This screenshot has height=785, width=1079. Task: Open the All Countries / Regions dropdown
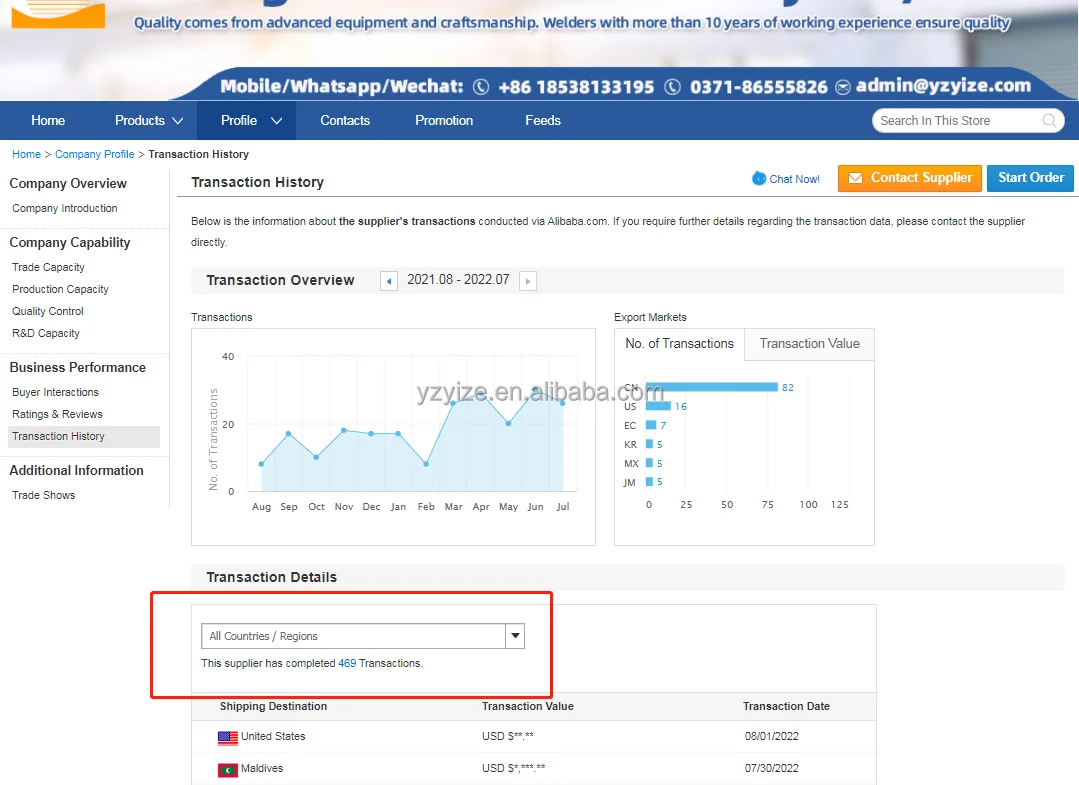point(515,636)
